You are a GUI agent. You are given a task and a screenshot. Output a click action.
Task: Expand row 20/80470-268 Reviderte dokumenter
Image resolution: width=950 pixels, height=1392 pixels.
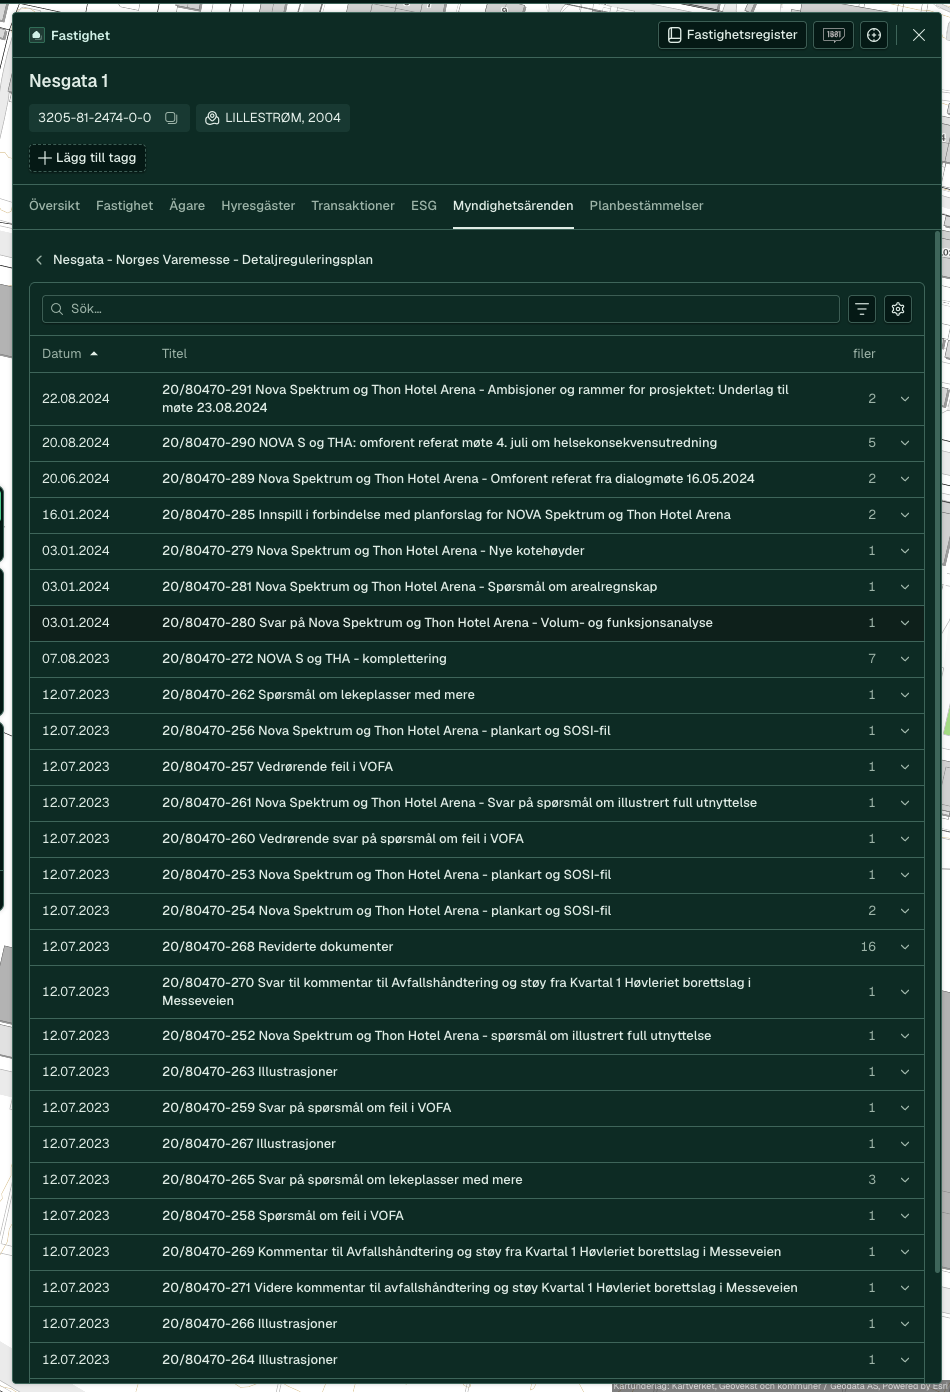point(905,947)
